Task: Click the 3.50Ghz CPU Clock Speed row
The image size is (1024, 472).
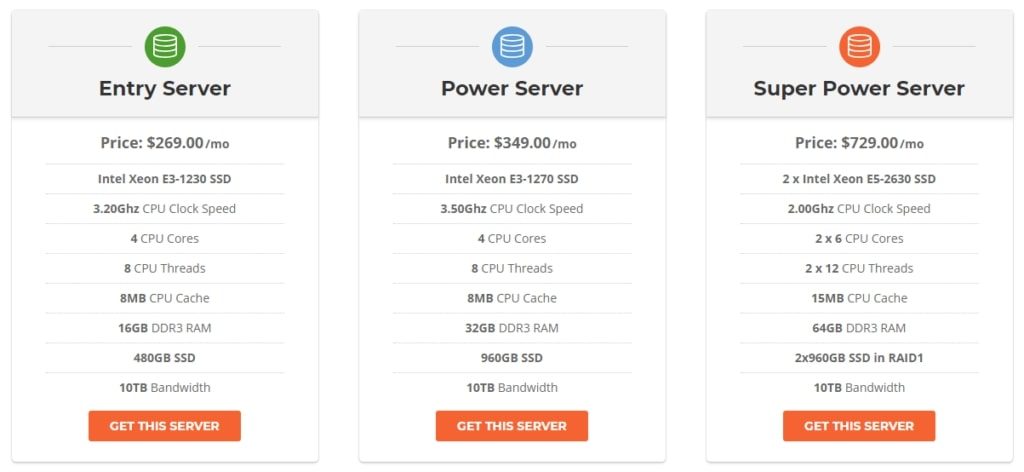Action: coord(512,209)
